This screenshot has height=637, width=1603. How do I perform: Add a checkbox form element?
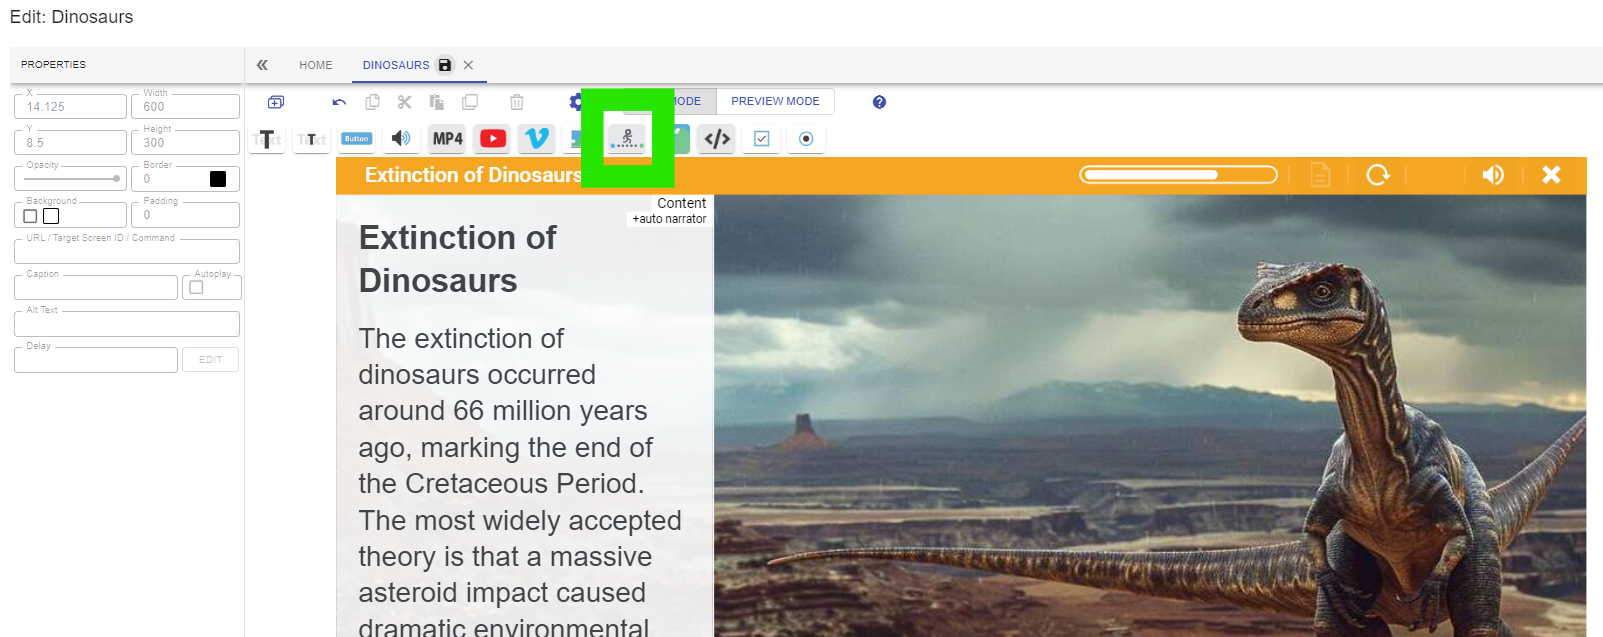[x=762, y=139]
